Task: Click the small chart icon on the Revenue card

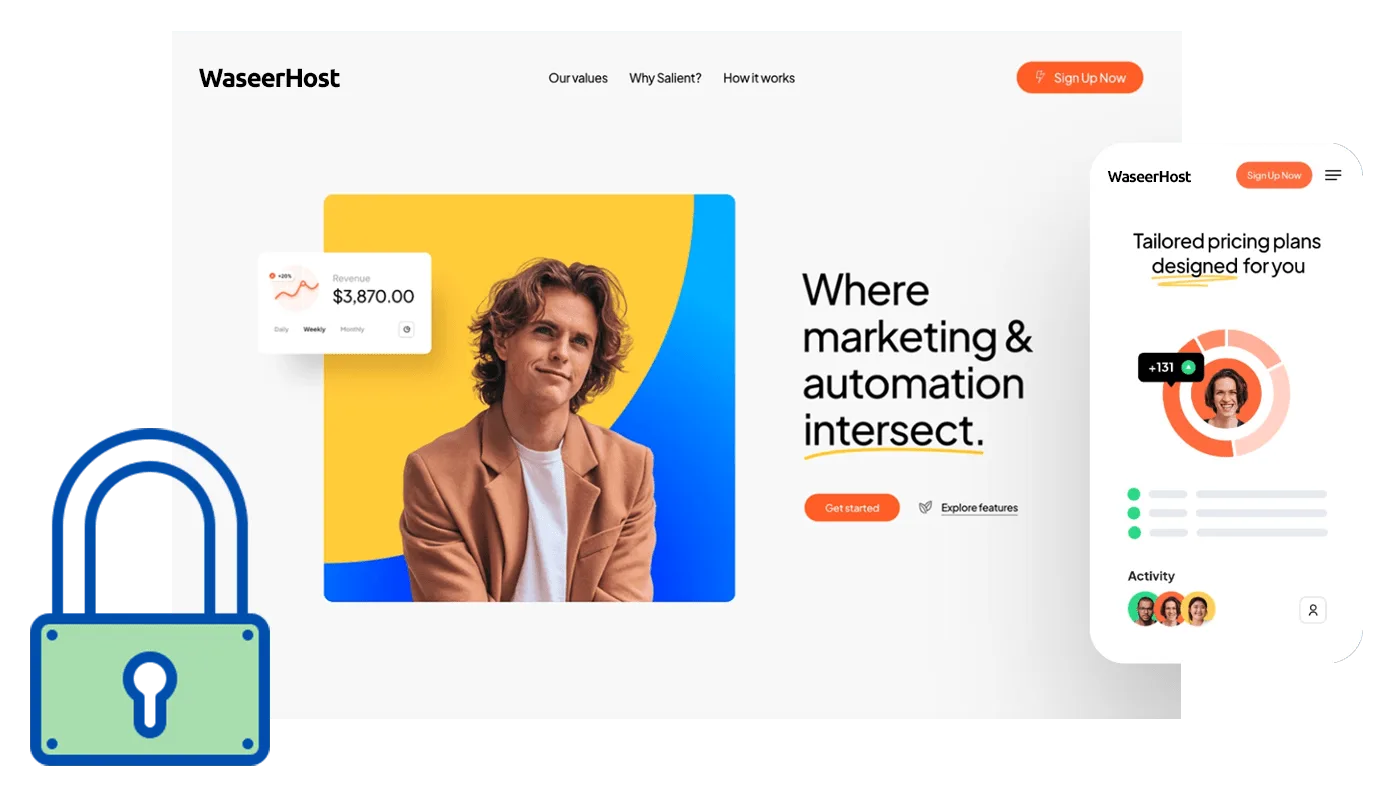Action: click(406, 329)
